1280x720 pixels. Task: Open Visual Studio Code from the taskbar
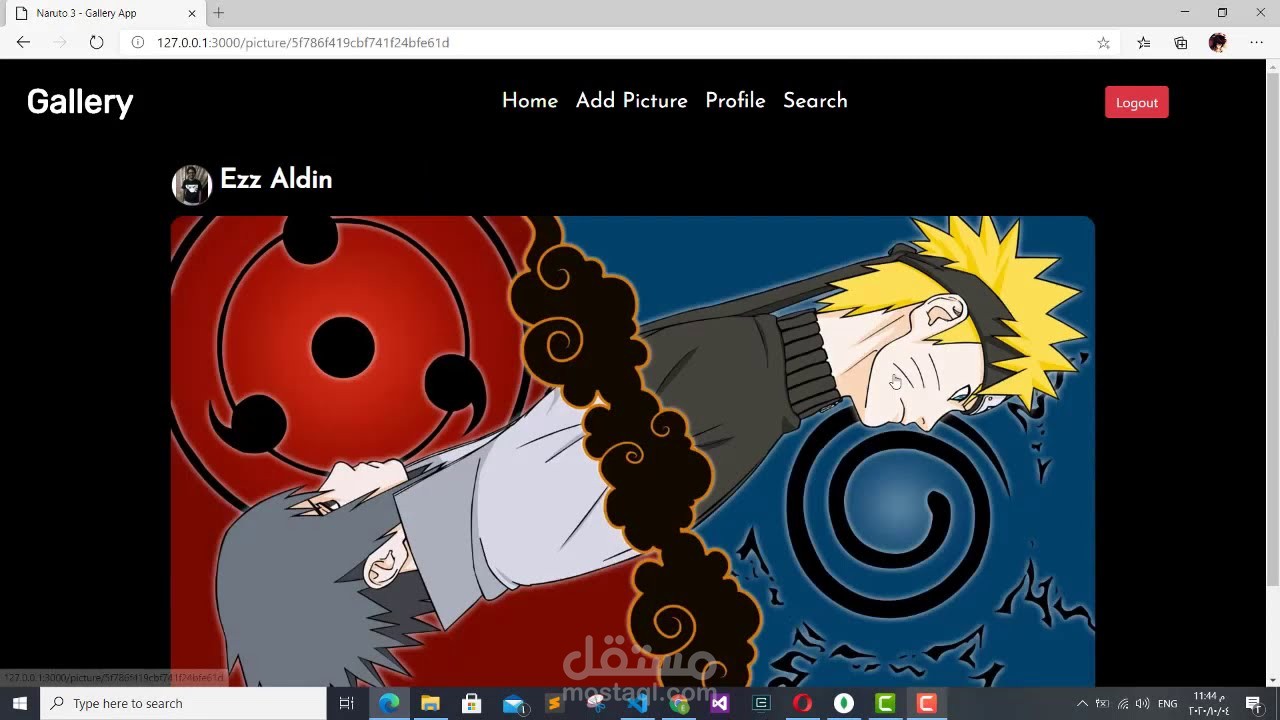click(637, 703)
